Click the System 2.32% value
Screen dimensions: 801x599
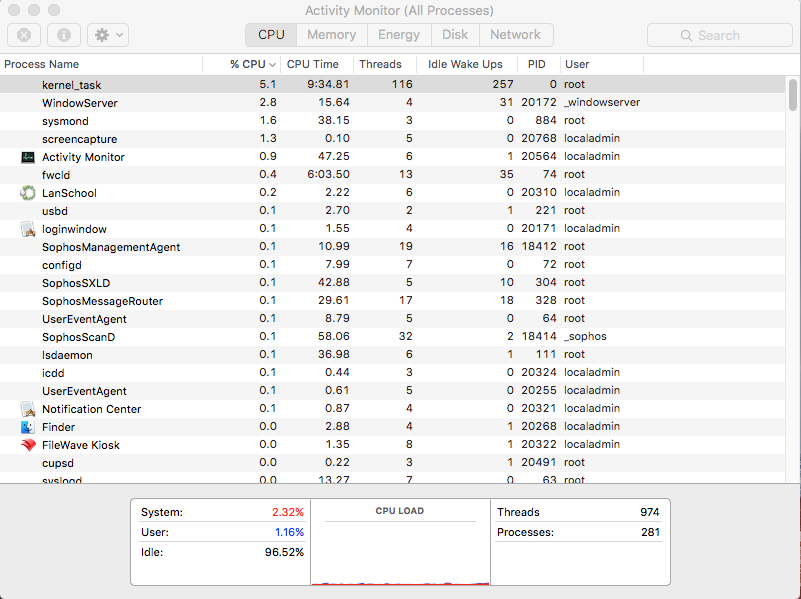tap(288, 512)
